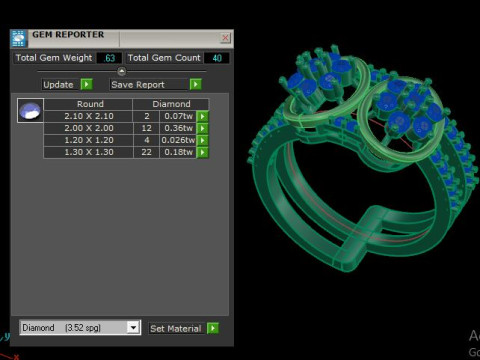Click the Gem Reporter panel logo icon
Viewport: 480px width, 360px height.
coord(19,39)
